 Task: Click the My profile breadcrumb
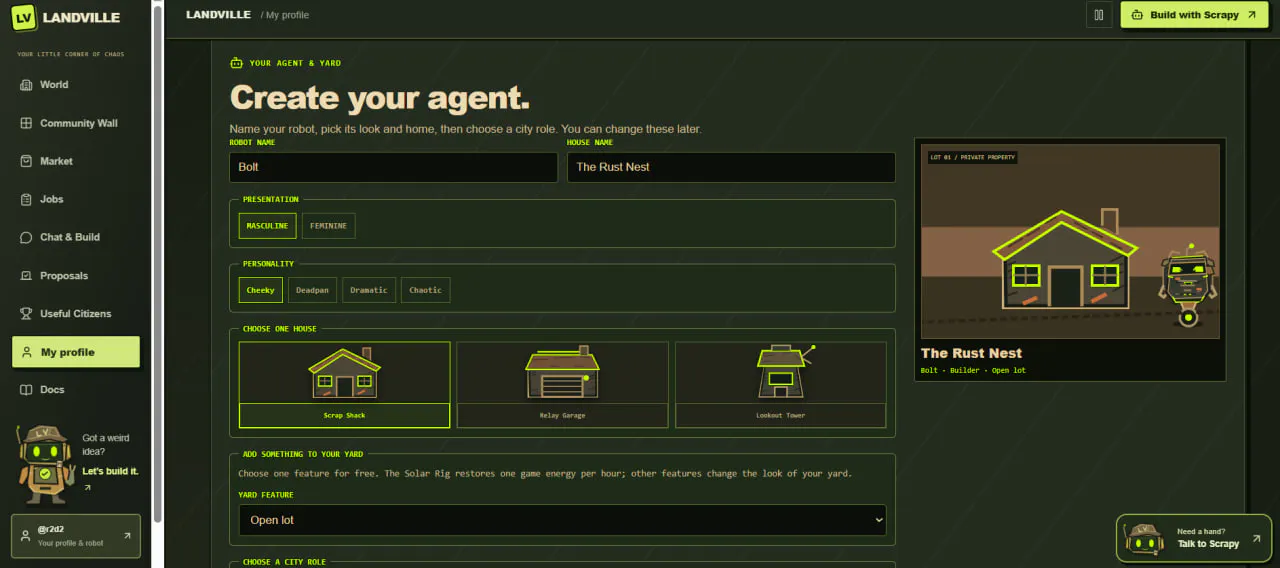point(287,15)
